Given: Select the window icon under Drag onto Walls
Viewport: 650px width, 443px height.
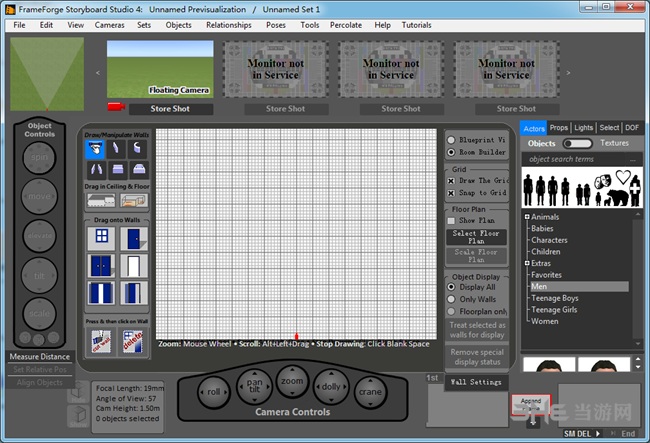Looking at the screenshot, I should 102,238.
